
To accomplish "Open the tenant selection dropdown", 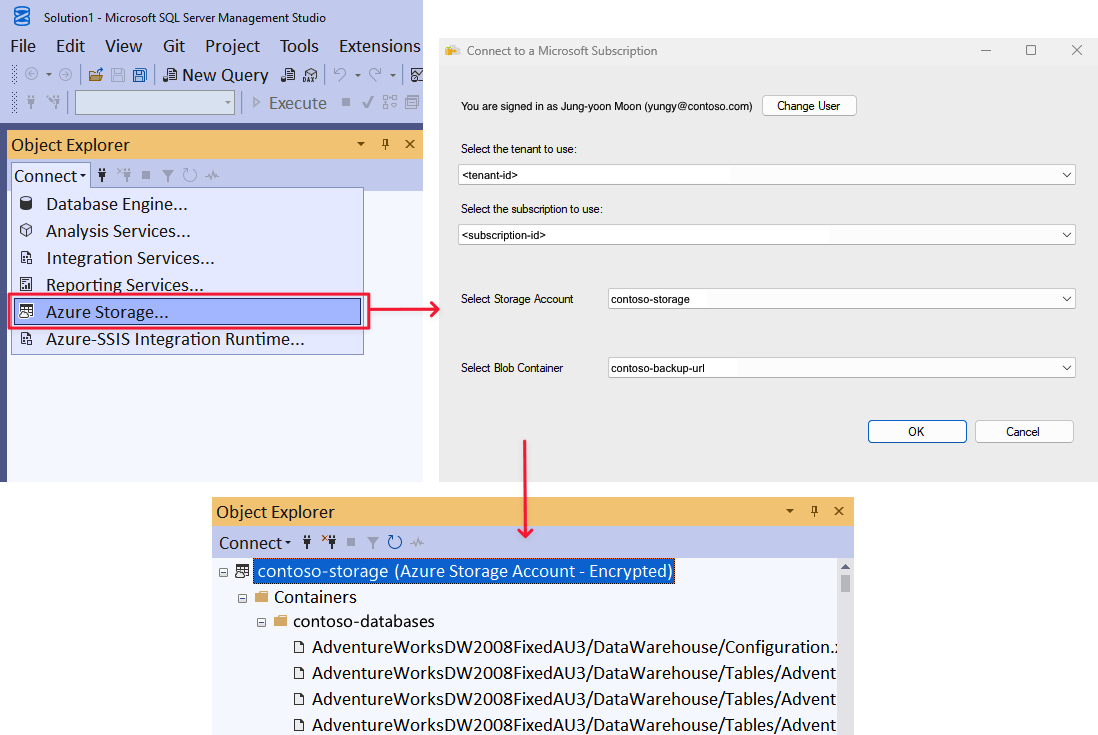I will [1065, 174].
